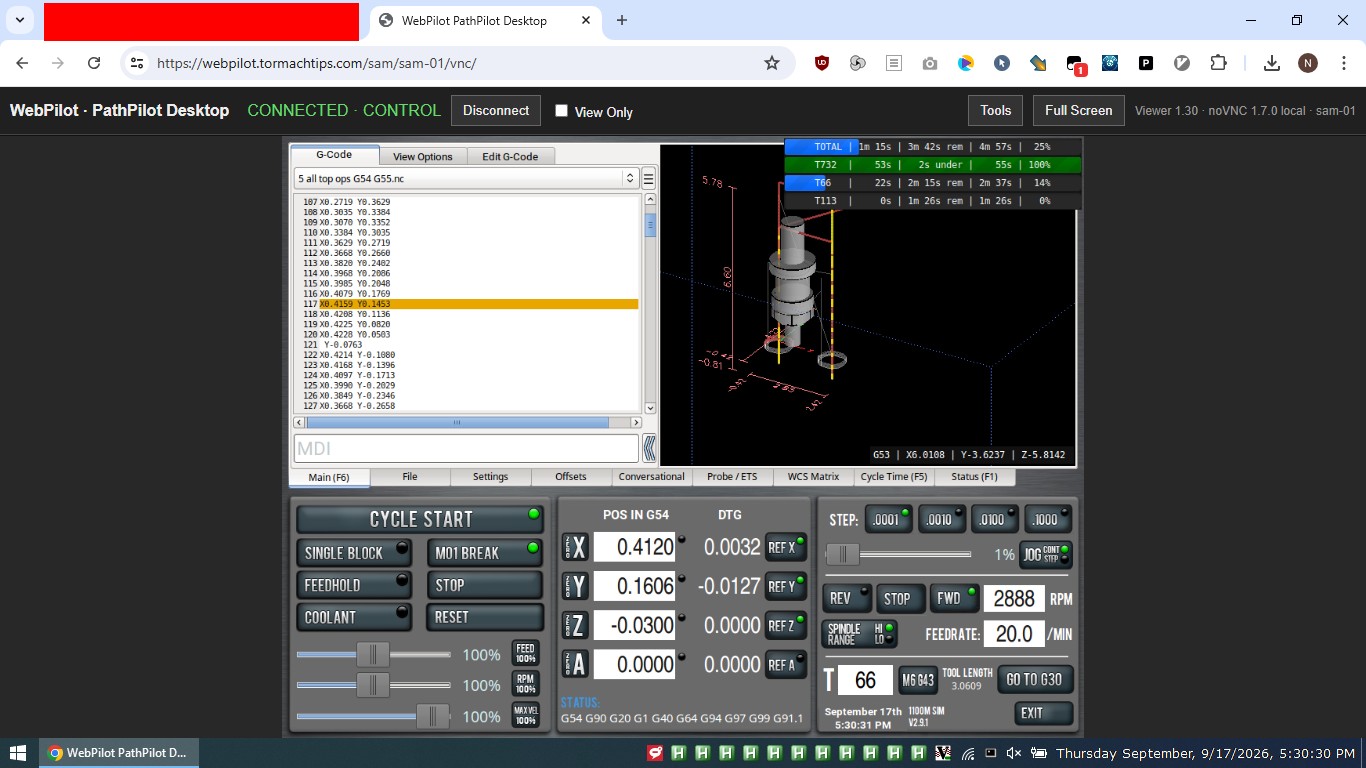The width and height of the screenshot is (1366, 768).
Task: Start spindle forward with FWD
Action: (x=954, y=599)
